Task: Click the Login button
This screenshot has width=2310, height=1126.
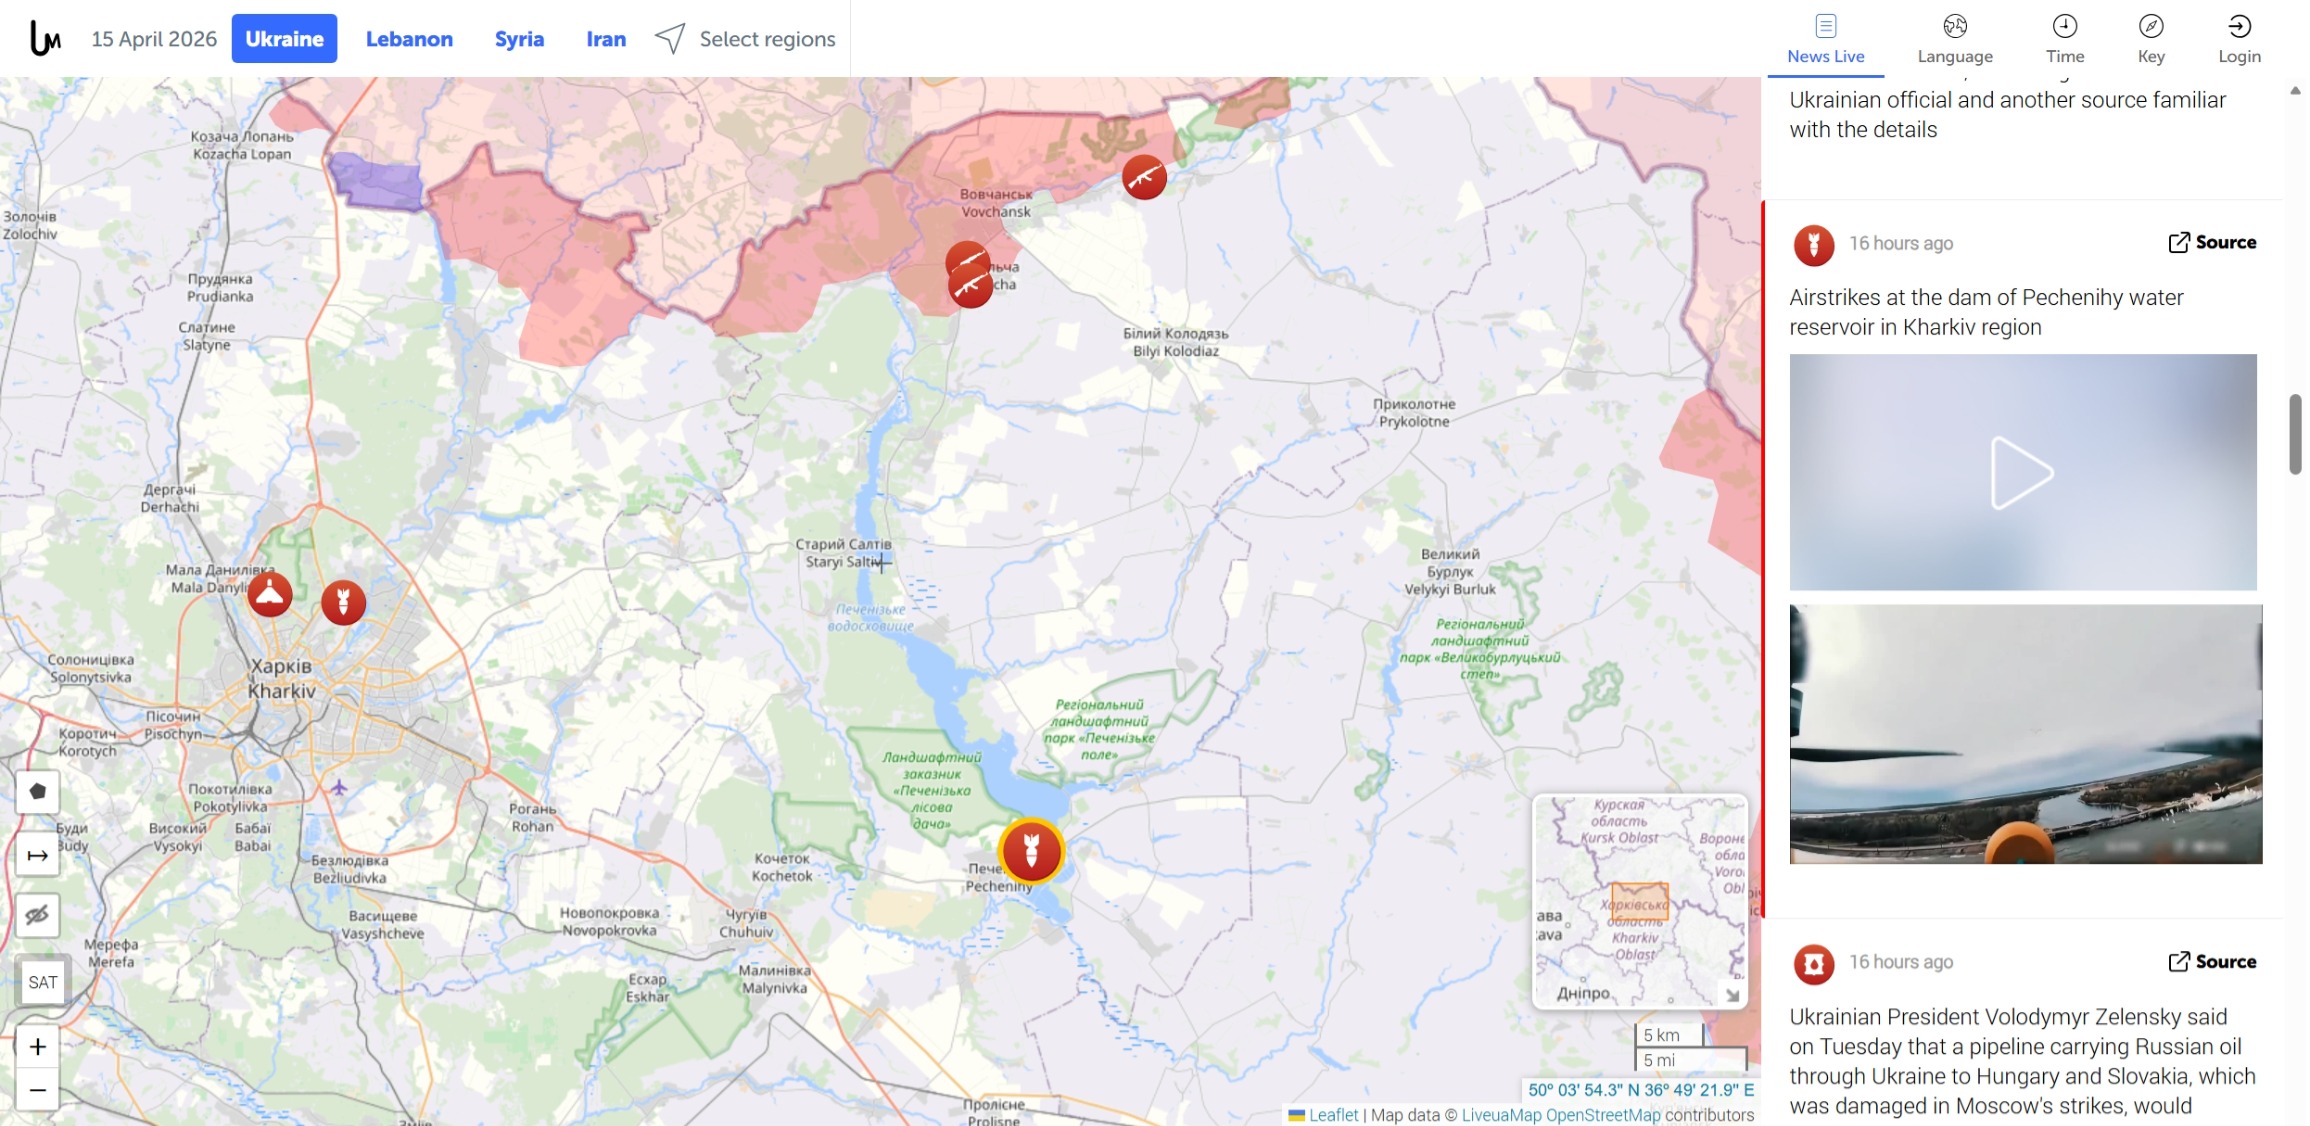Action: 2239,39
